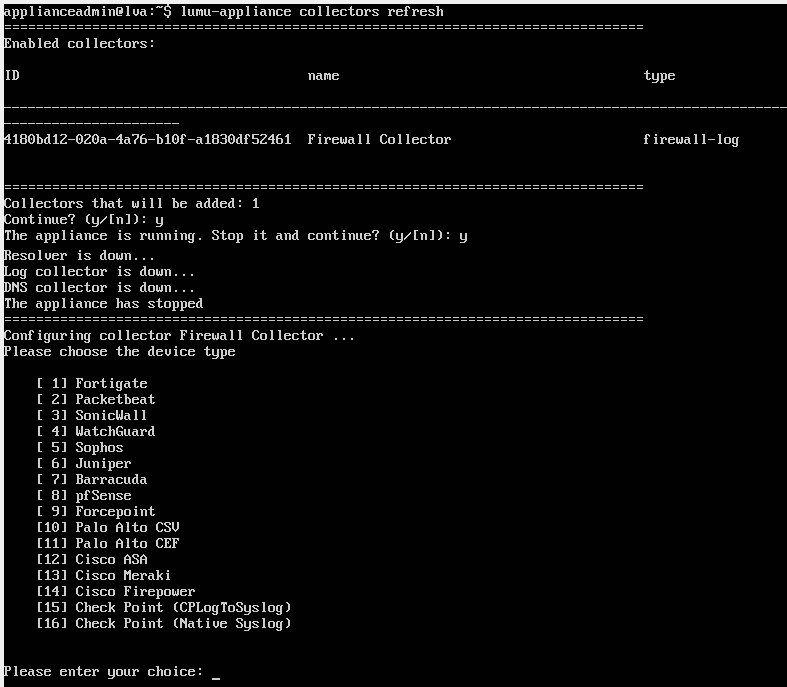
Task: Select Check Point (CPLogToSyslog) option
Action: point(183,607)
